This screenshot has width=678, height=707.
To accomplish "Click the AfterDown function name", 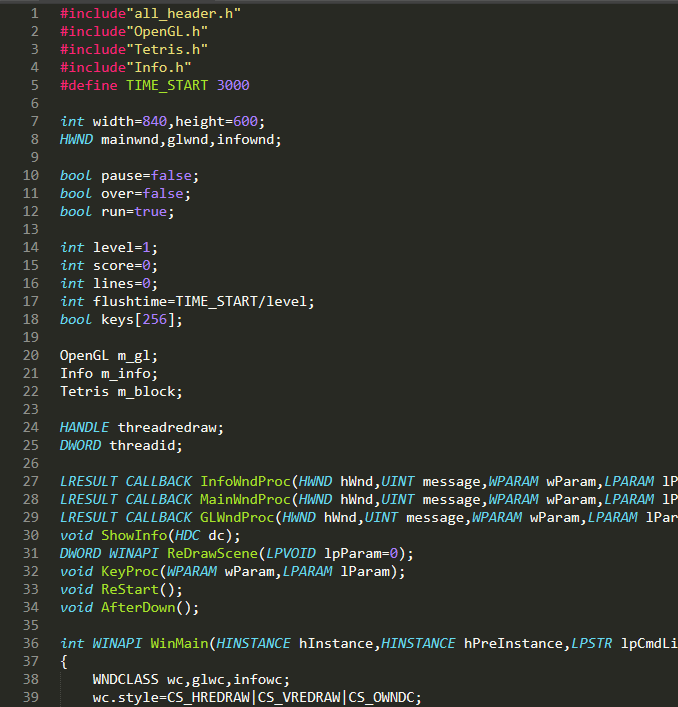I will 138,608.
